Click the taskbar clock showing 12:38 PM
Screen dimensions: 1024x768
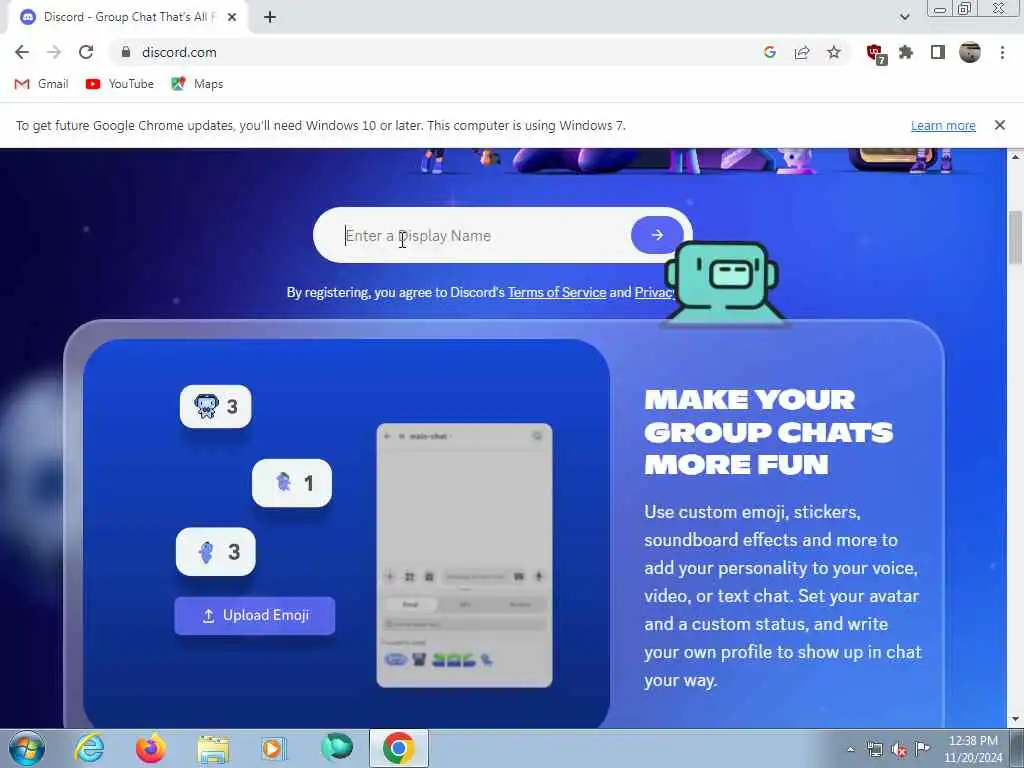(973, 749)
